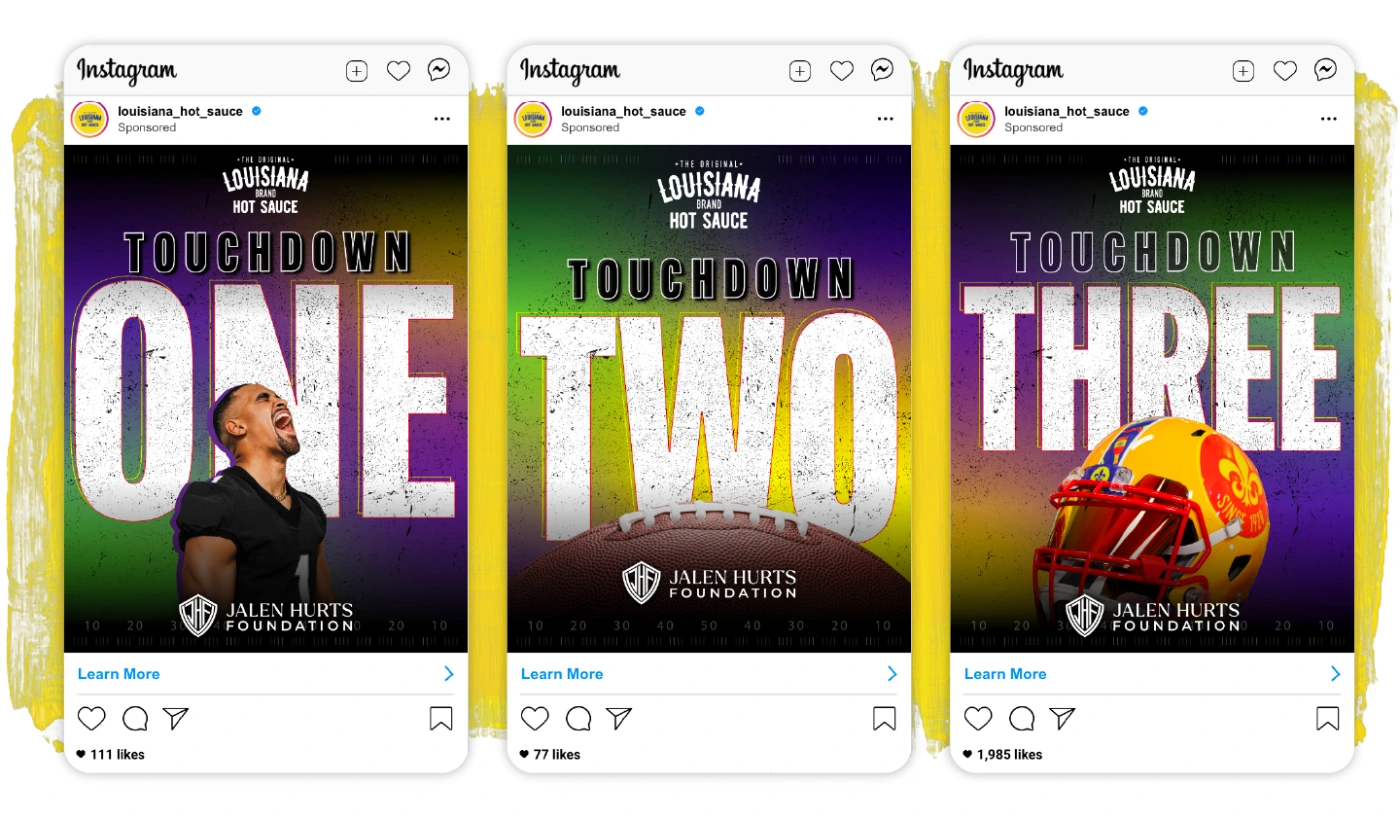Screen dimensions: 1400x819
Task: Open the more options menu on middle post
Action: click(x=885, y=119)
